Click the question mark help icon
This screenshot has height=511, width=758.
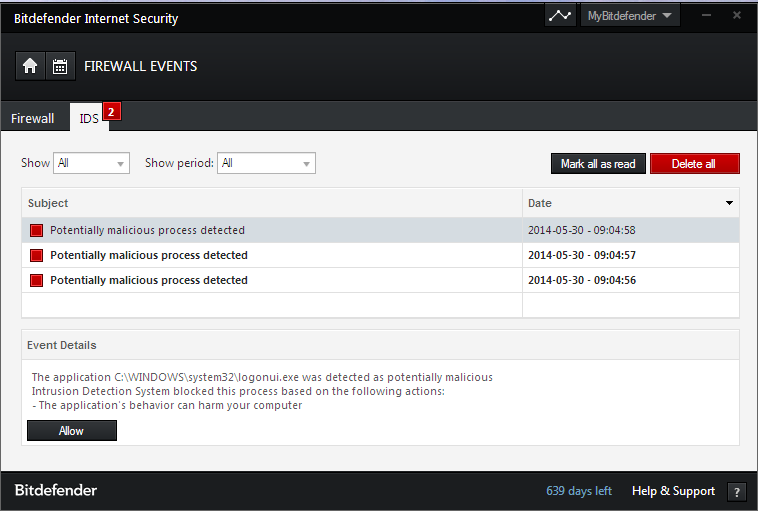click(x=736, y=492)
